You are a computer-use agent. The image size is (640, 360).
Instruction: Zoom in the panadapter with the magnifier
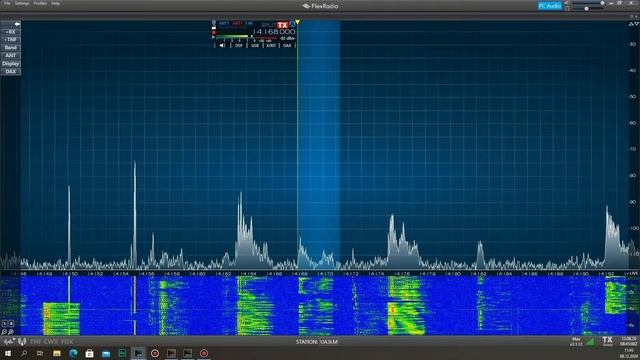coord(11,332)
